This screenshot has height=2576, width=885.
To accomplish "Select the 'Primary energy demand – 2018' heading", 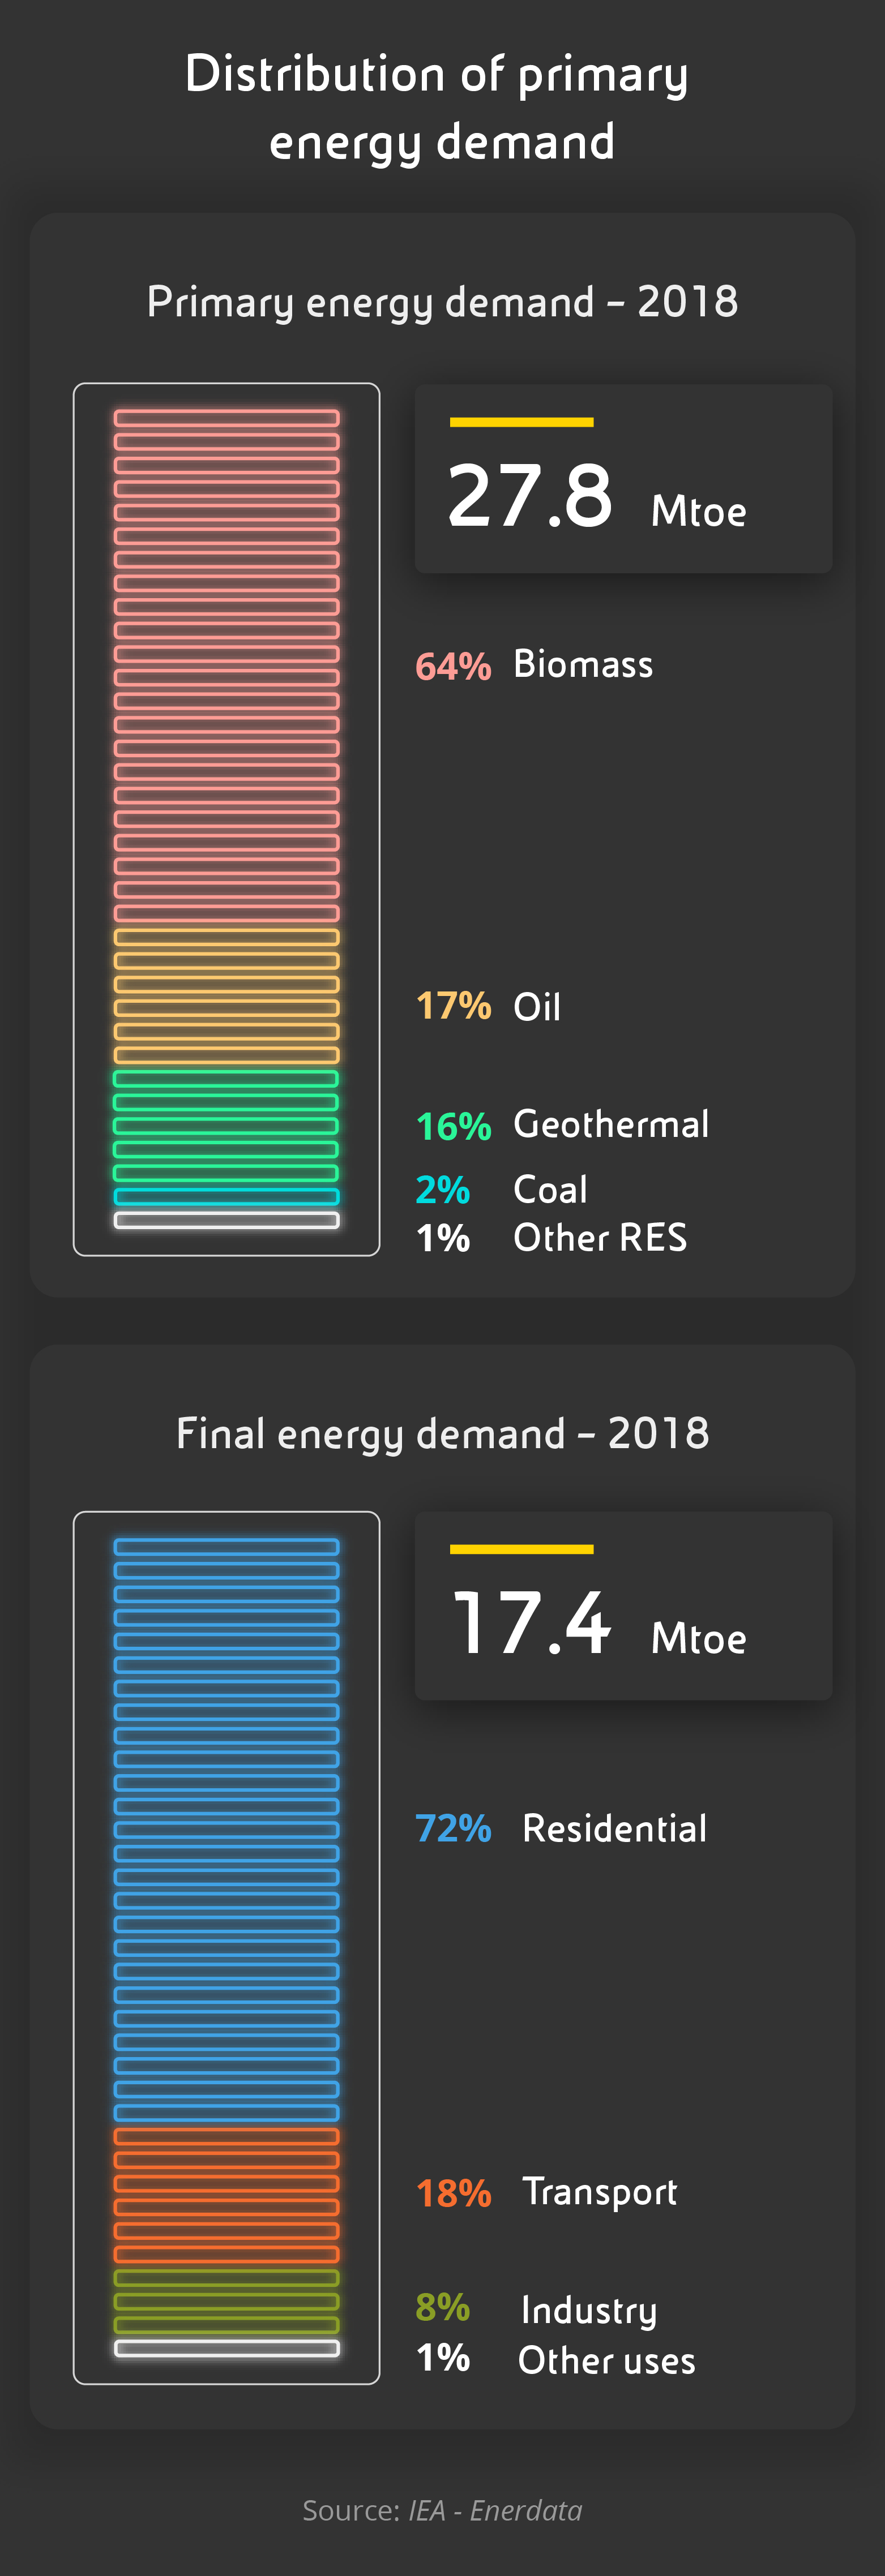I will pyautogui.click(x=442, y=302).
